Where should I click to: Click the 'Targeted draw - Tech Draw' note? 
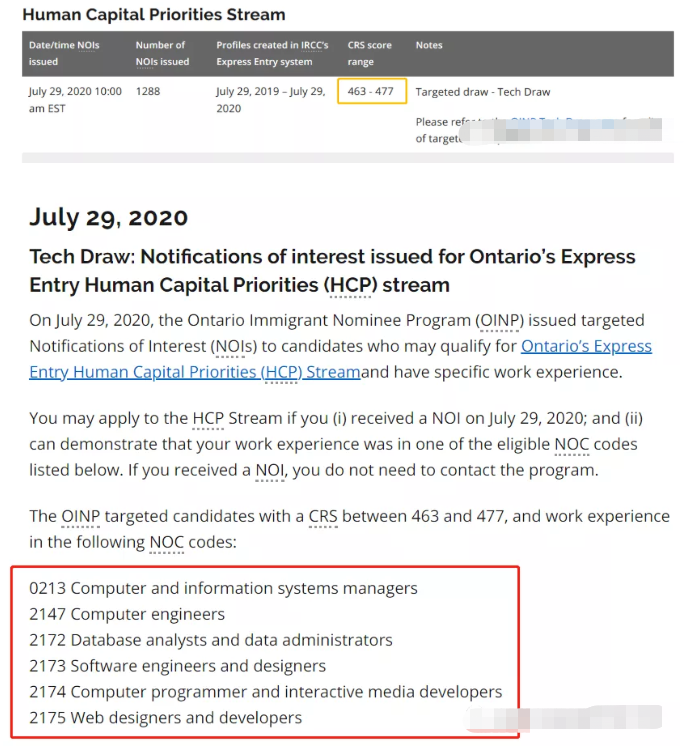(x=483, y=92)
